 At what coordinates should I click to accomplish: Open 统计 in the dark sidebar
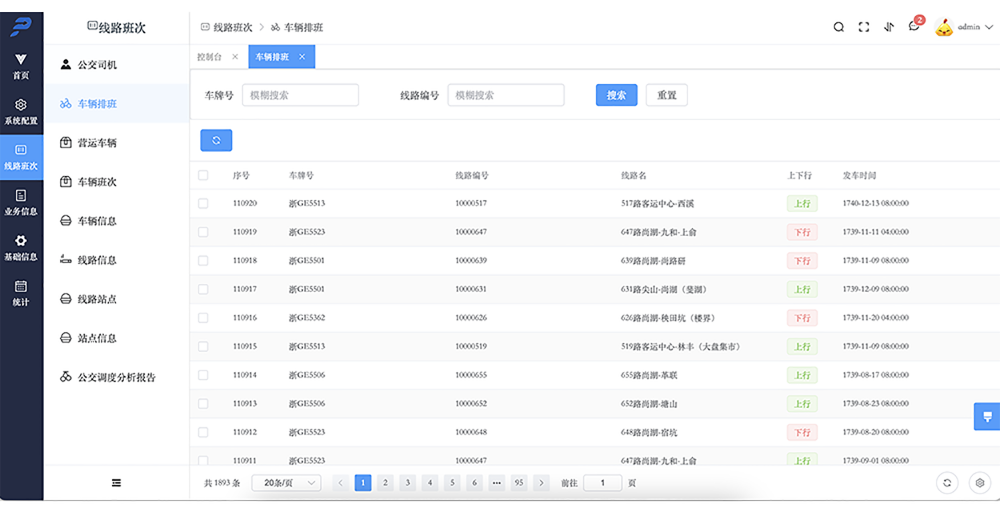(21, 293)
